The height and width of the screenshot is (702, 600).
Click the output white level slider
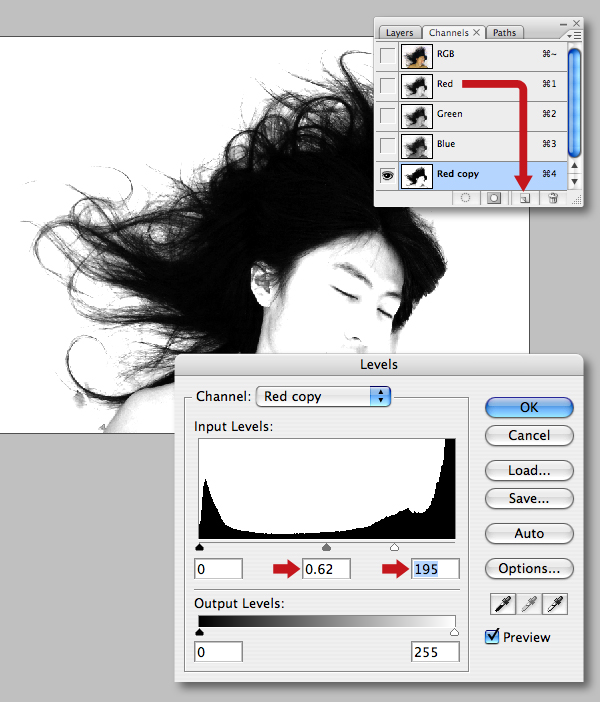coord(454,632)
